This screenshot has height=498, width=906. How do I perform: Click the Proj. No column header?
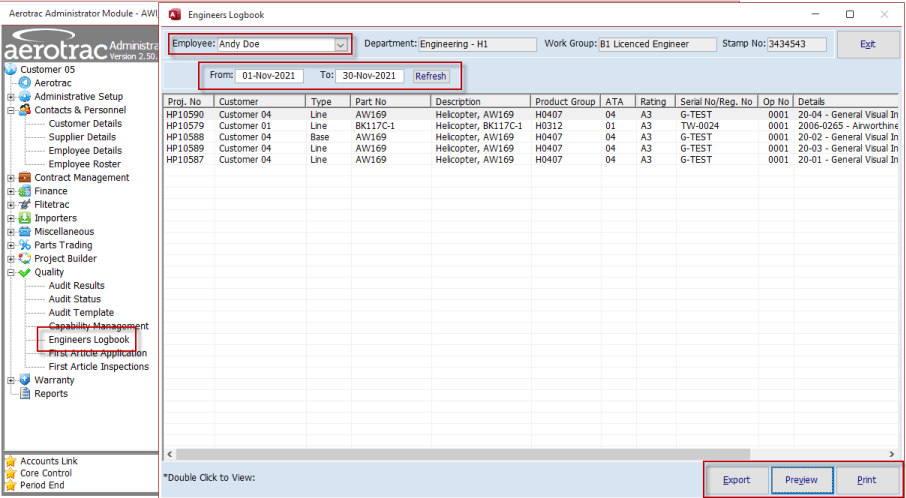pos(189,102)
